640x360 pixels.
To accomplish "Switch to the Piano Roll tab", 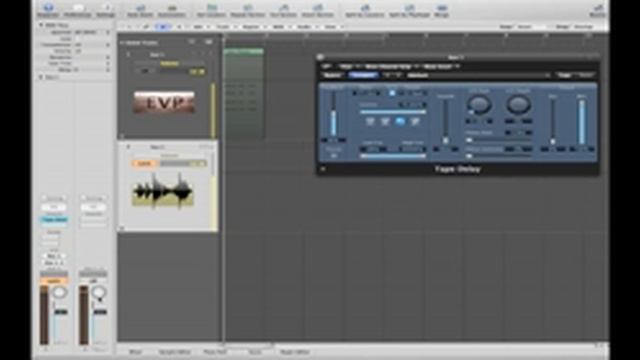I will coord(215,352).
